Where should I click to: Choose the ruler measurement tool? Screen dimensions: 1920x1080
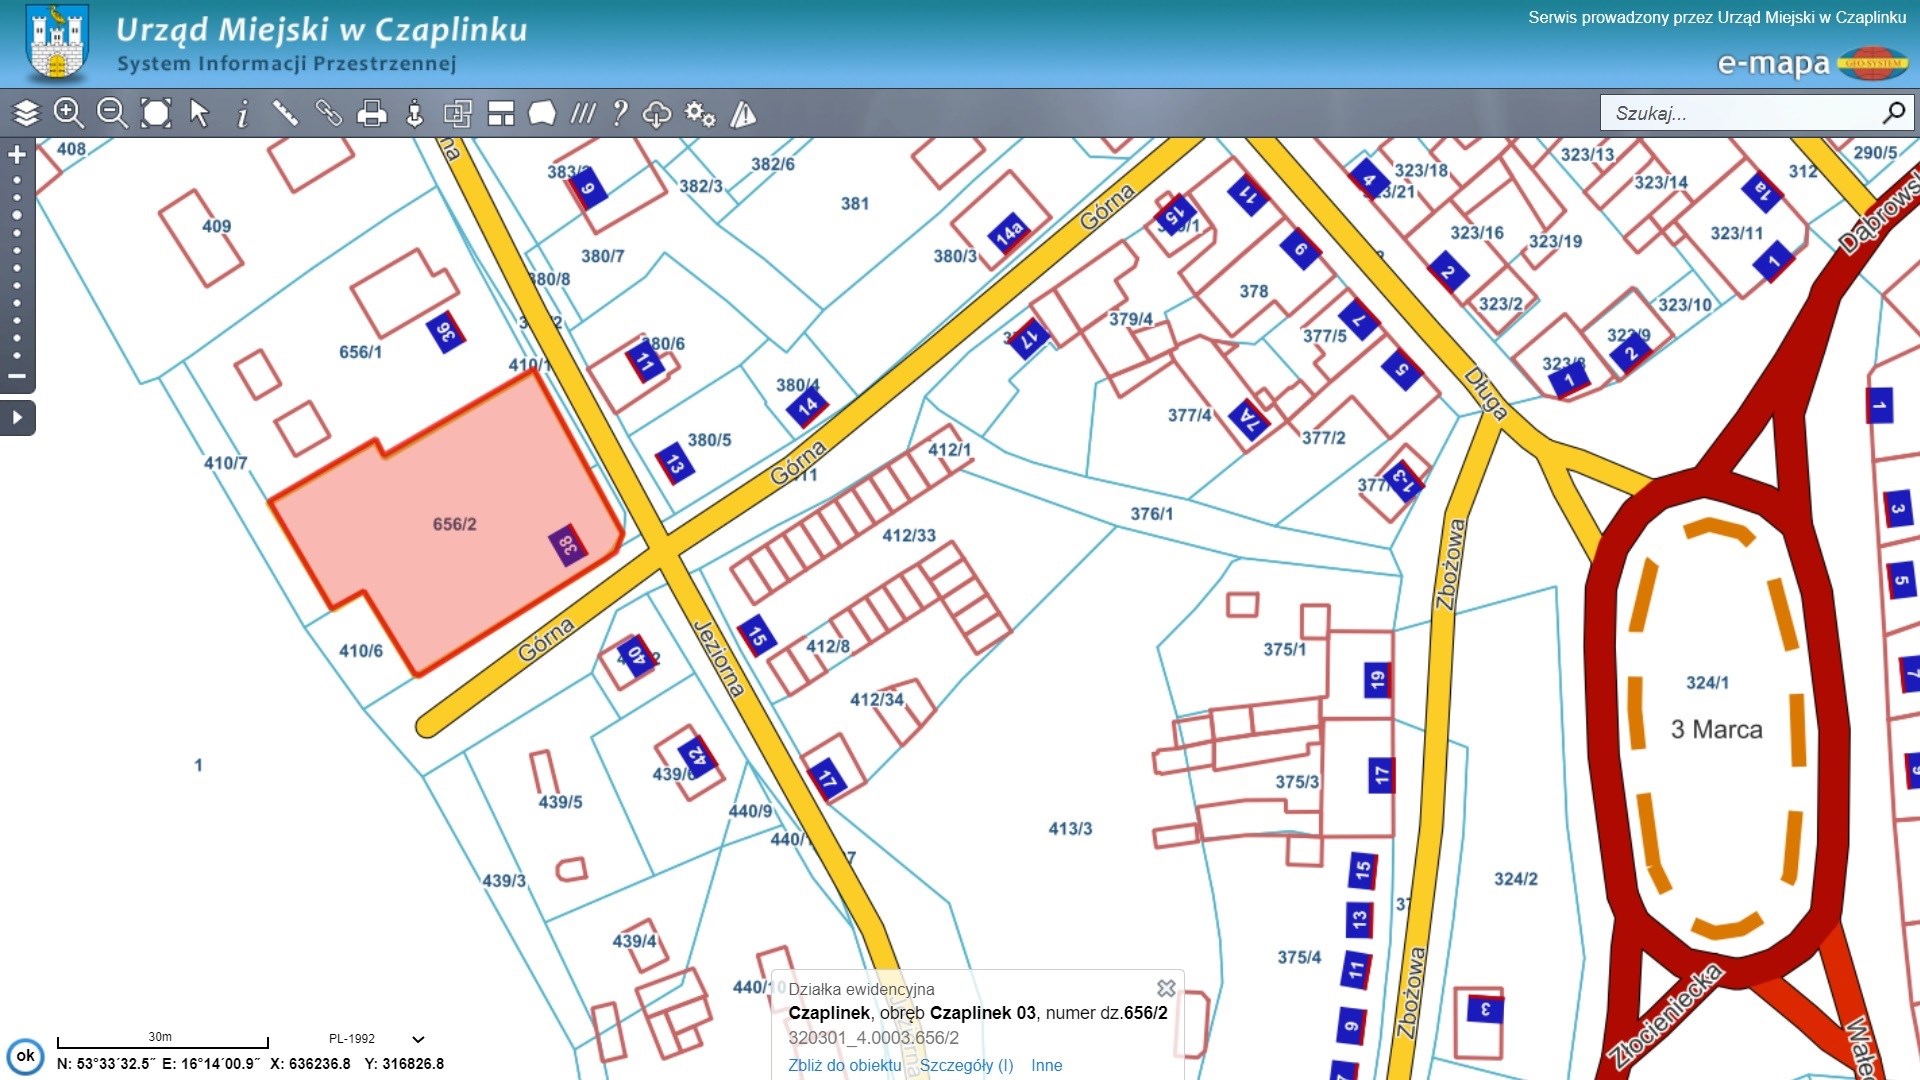click(285, 113)
